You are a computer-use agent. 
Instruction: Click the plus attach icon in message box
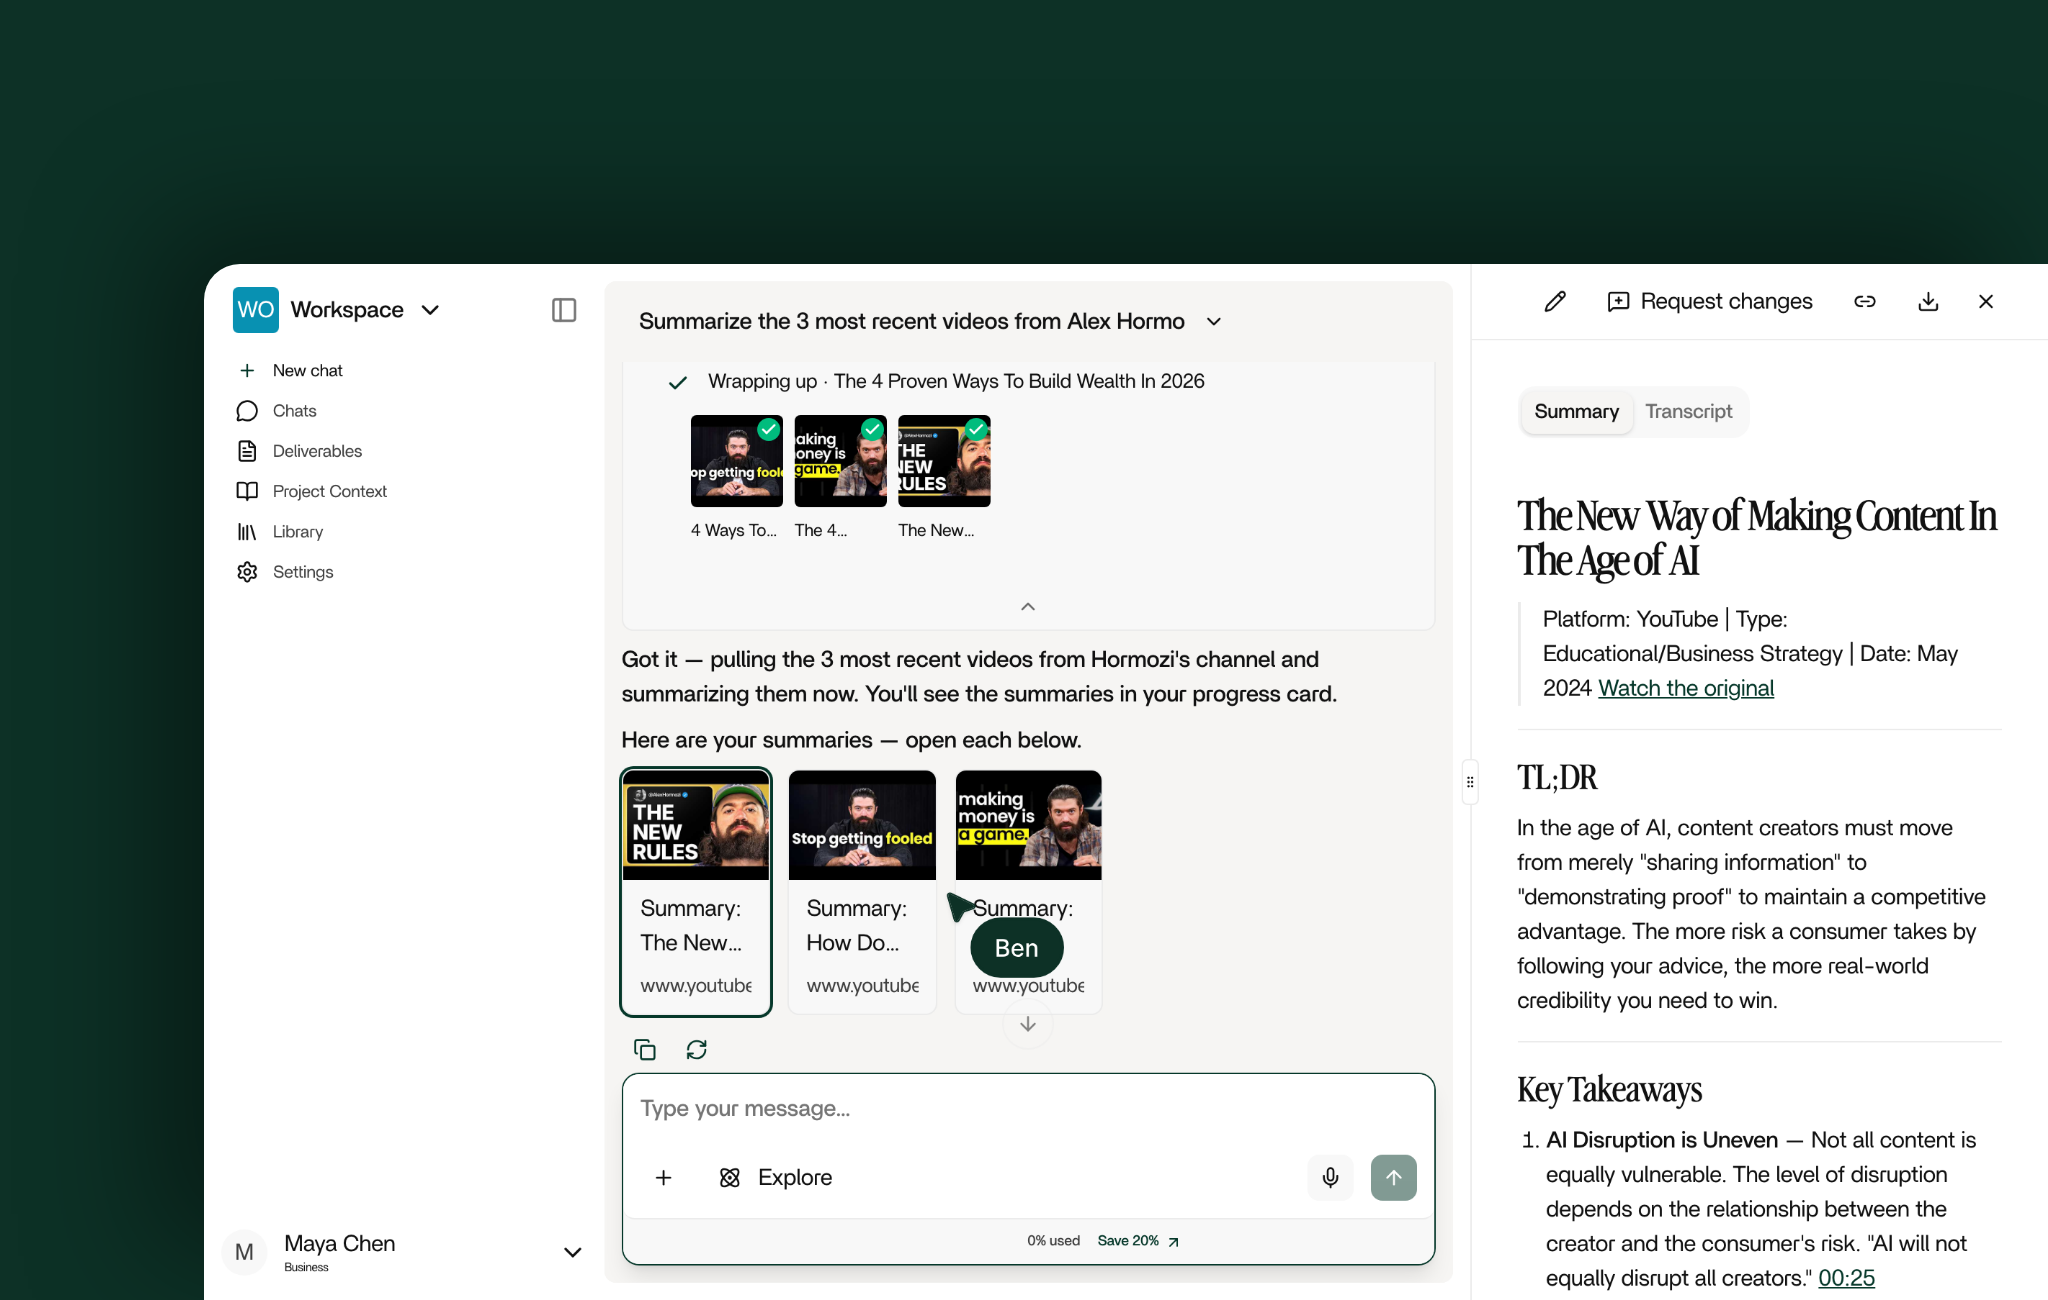pos(663,1178)
